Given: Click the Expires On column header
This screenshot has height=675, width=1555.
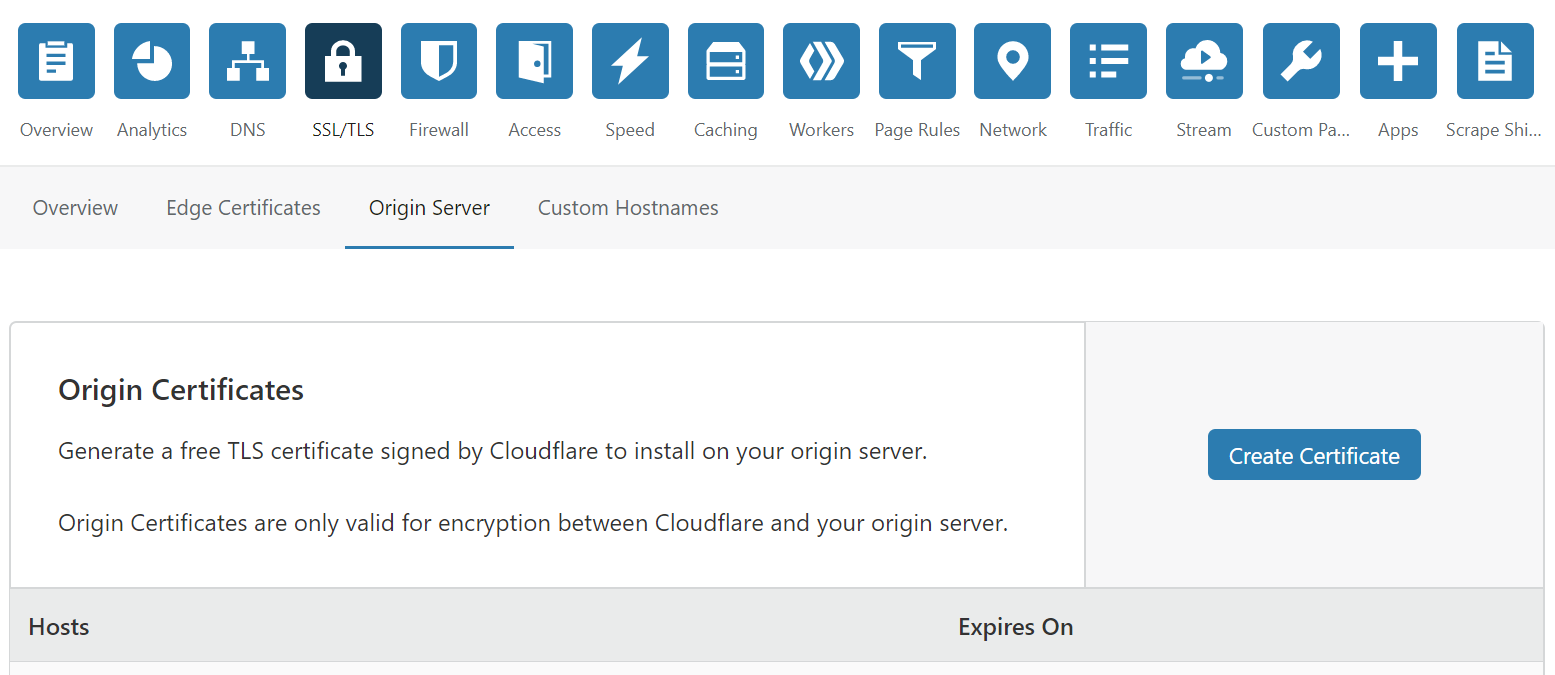Looking at the screenshot, I should (x=1015, y=627).
